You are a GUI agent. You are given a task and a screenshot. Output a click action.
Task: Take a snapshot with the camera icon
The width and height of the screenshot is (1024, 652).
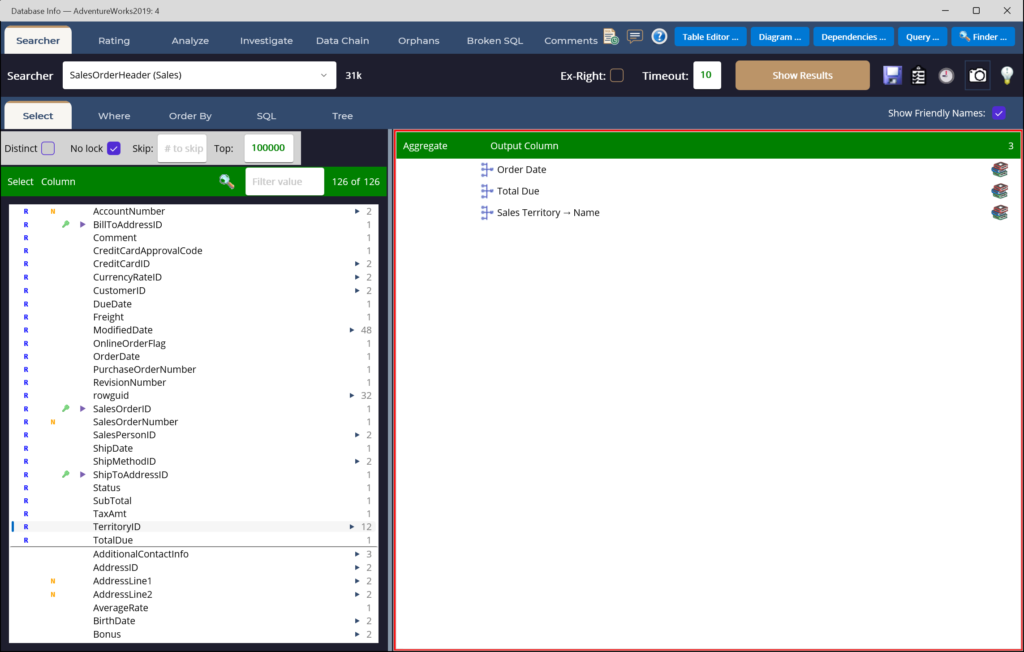pos(978,75)
